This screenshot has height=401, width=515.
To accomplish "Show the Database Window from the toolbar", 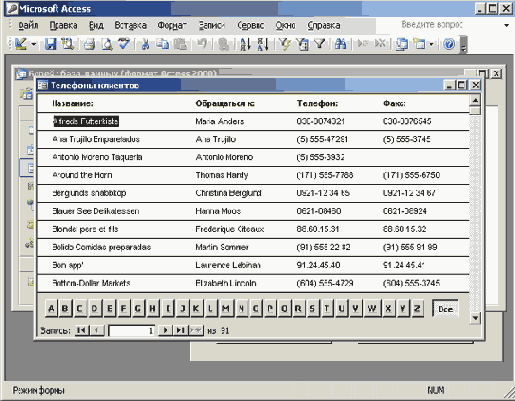I will (401, 44).
